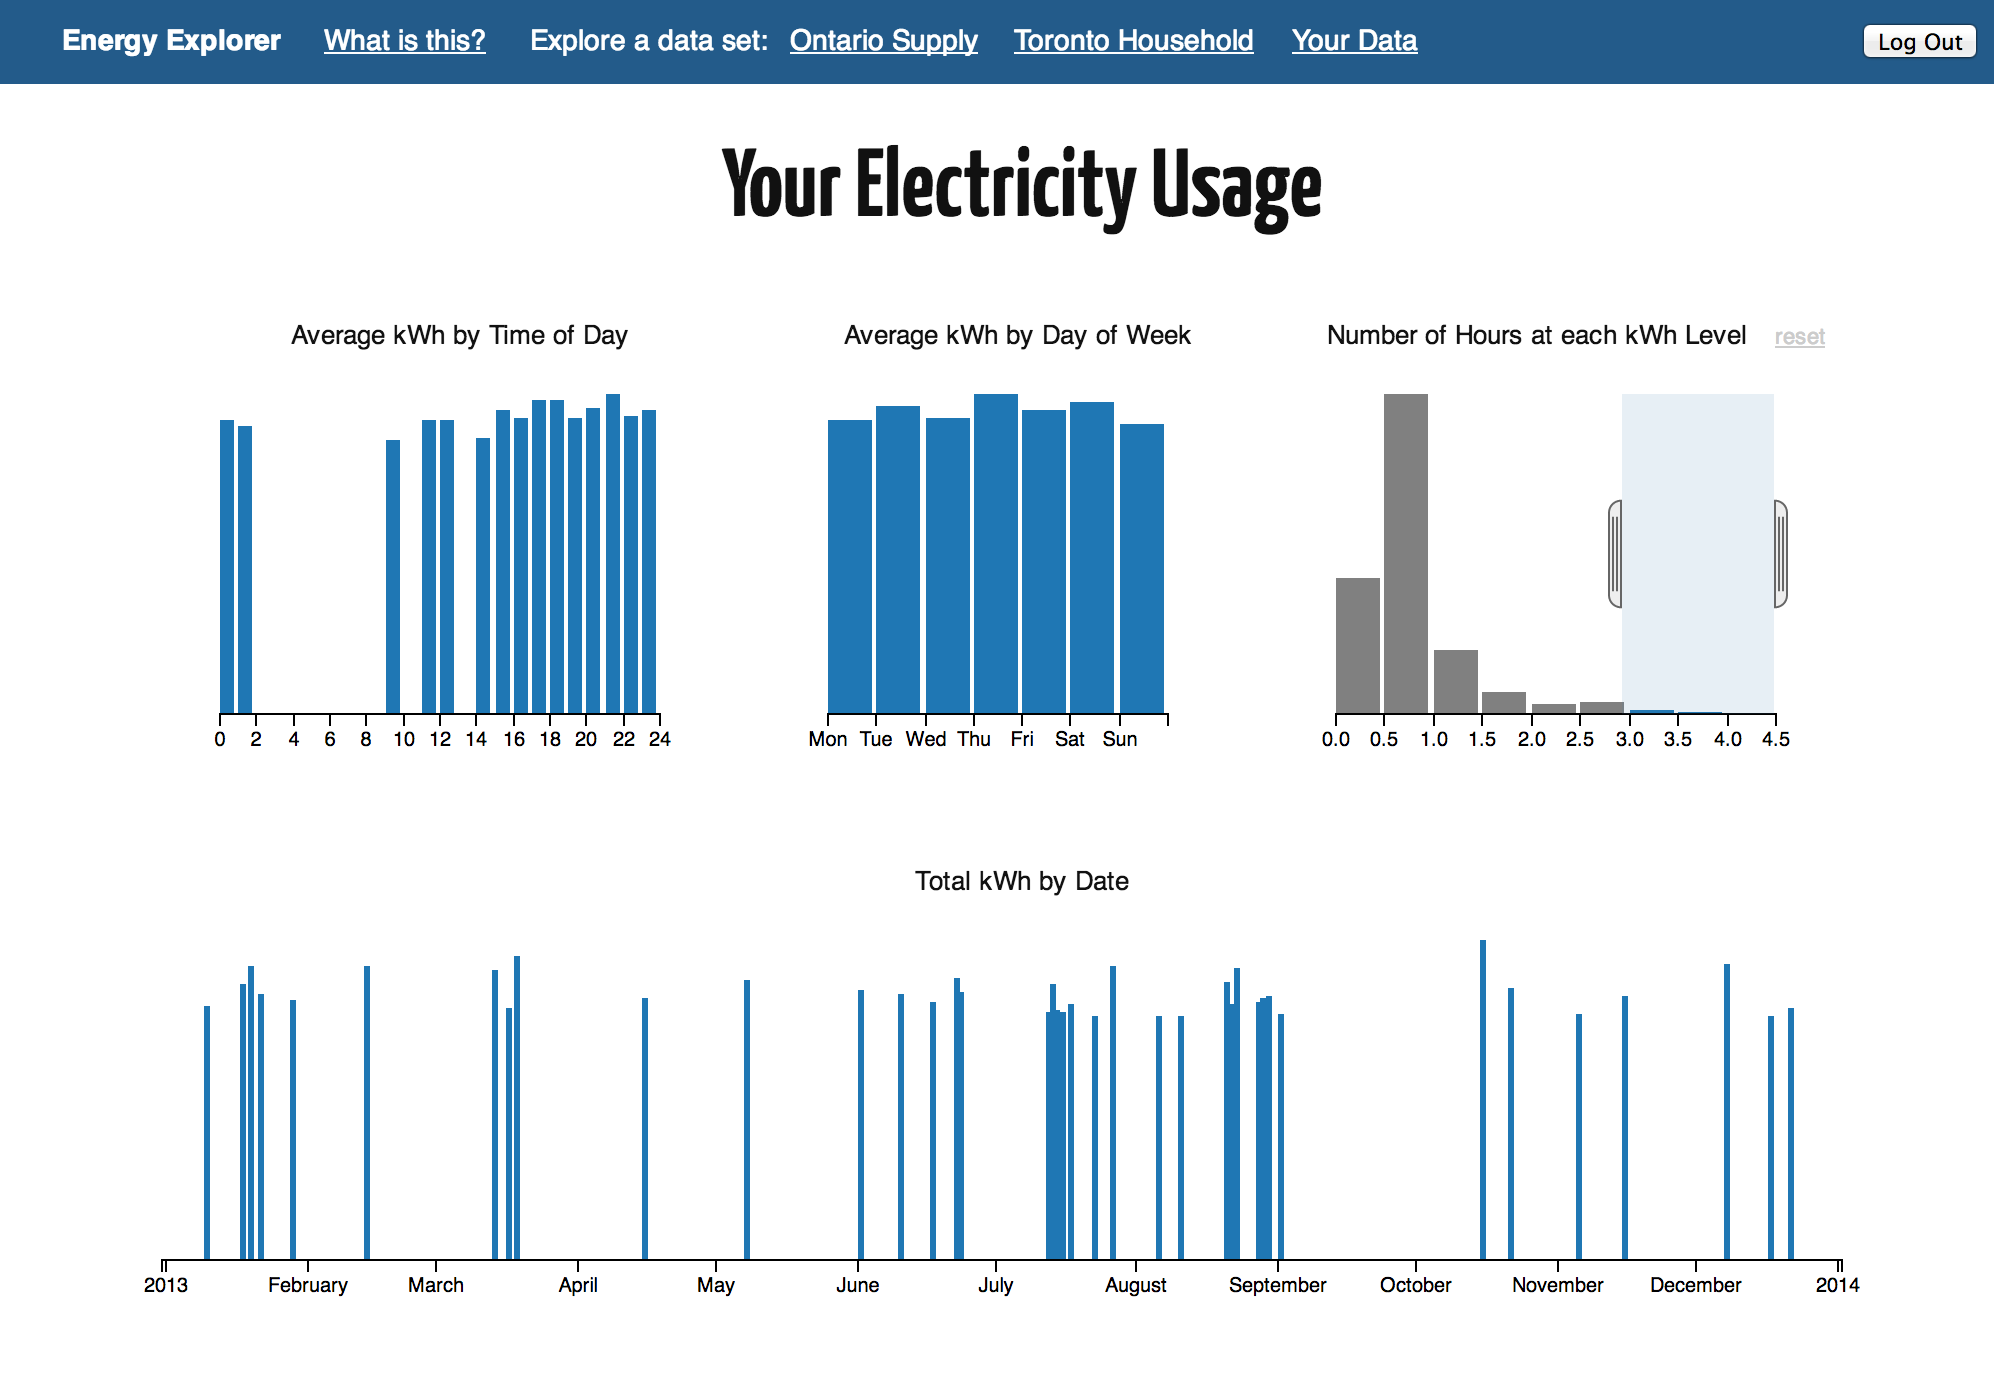Viewport: 1994px width, 1390px height.
Task: Open the Toronto Household data set
Action: point(1133,41)
